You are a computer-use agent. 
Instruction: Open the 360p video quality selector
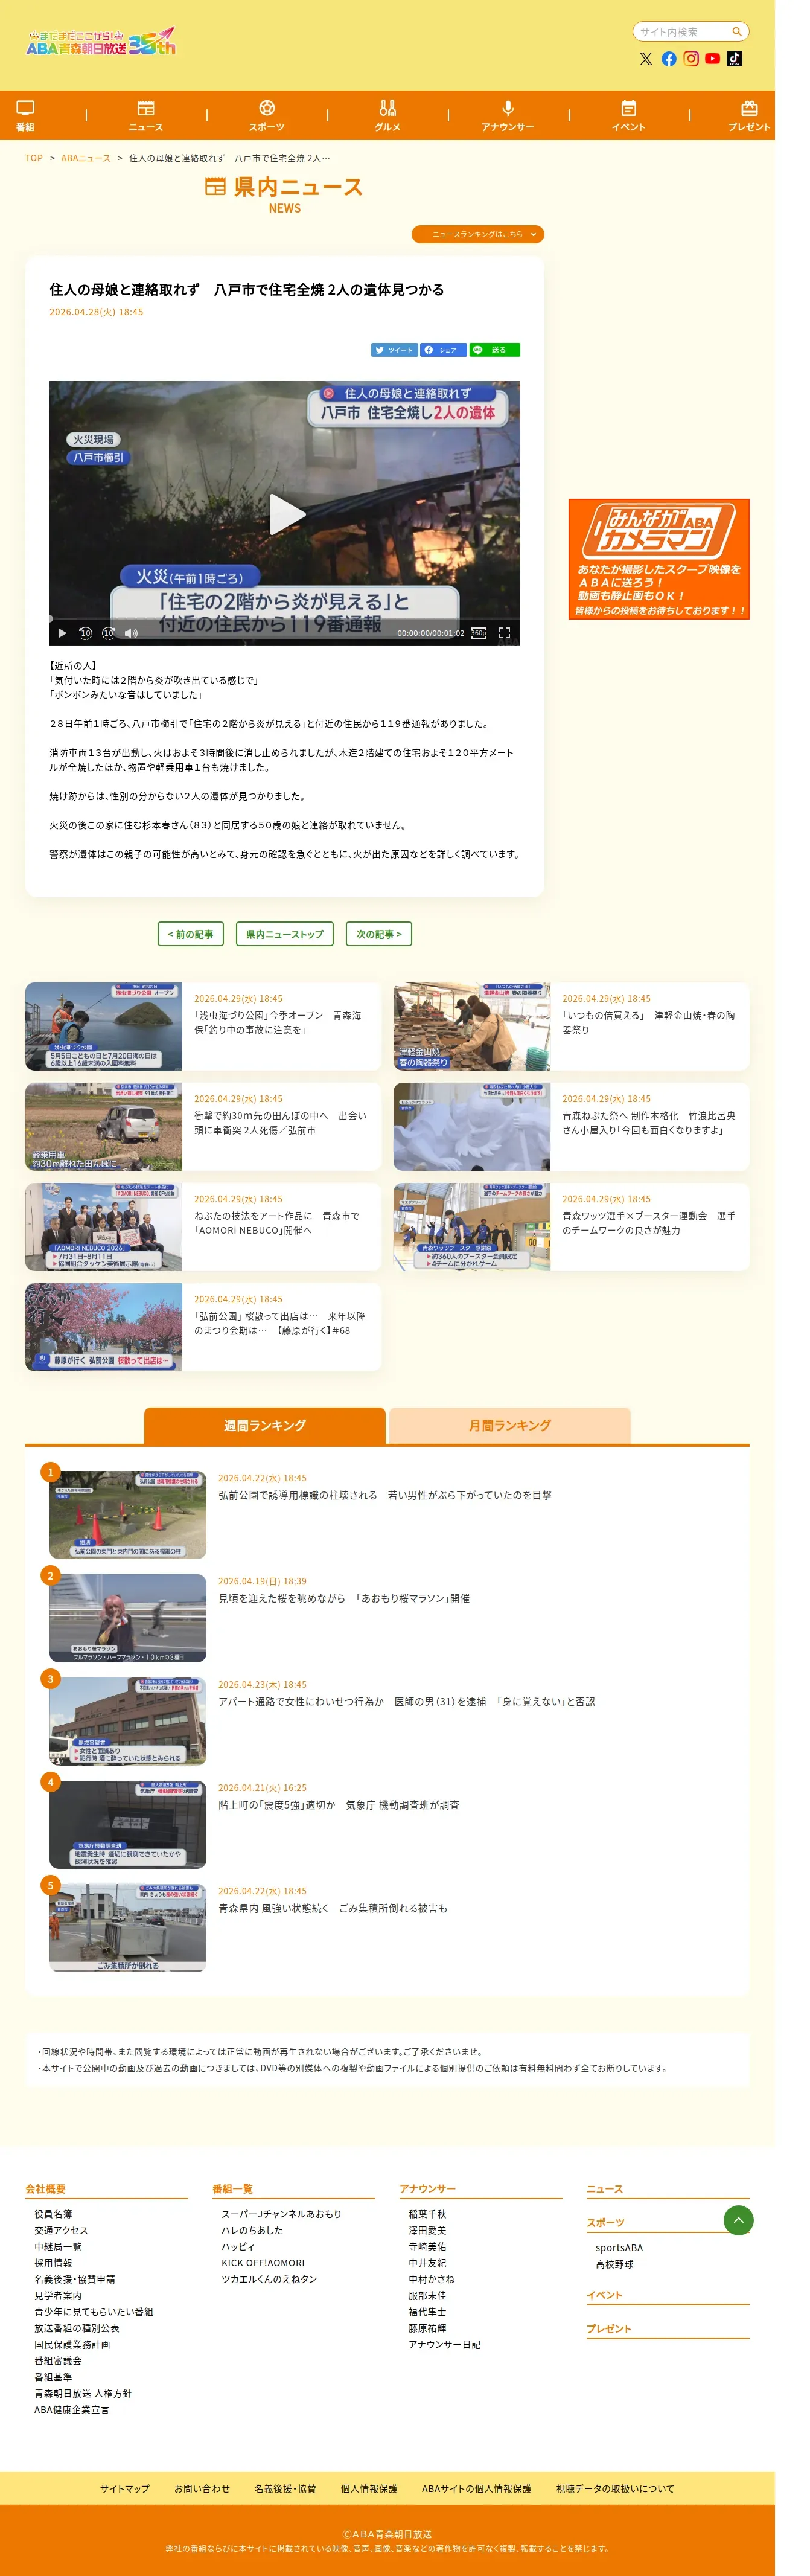[479, 633]
